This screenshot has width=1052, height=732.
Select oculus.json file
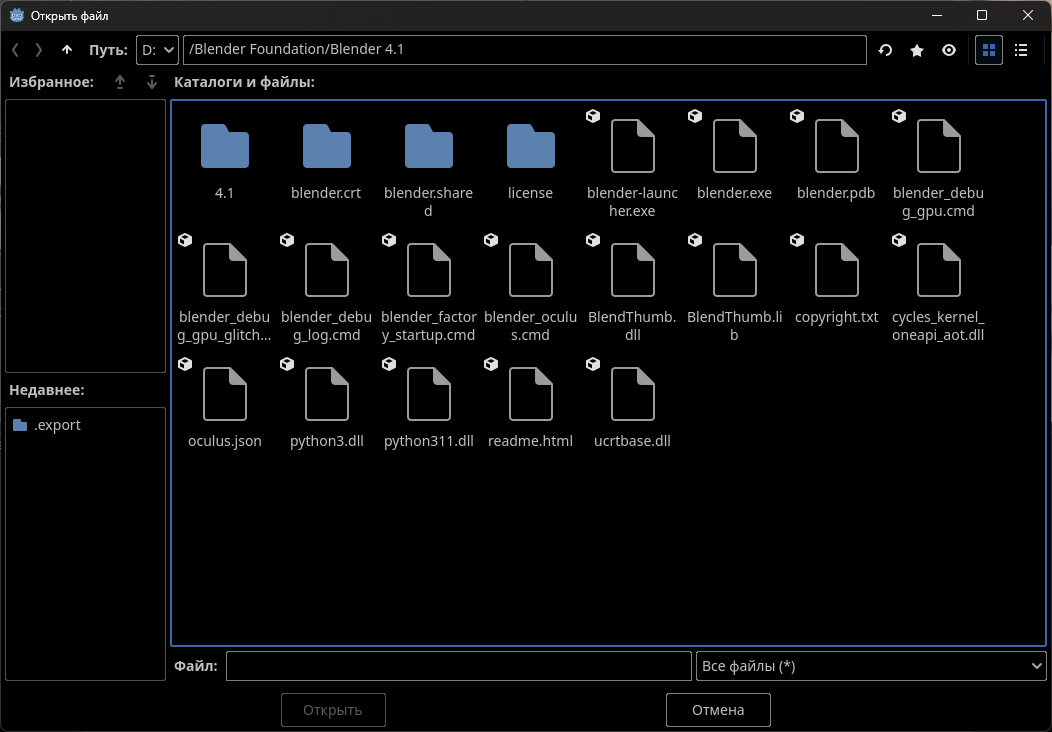(x=225, y=405)
